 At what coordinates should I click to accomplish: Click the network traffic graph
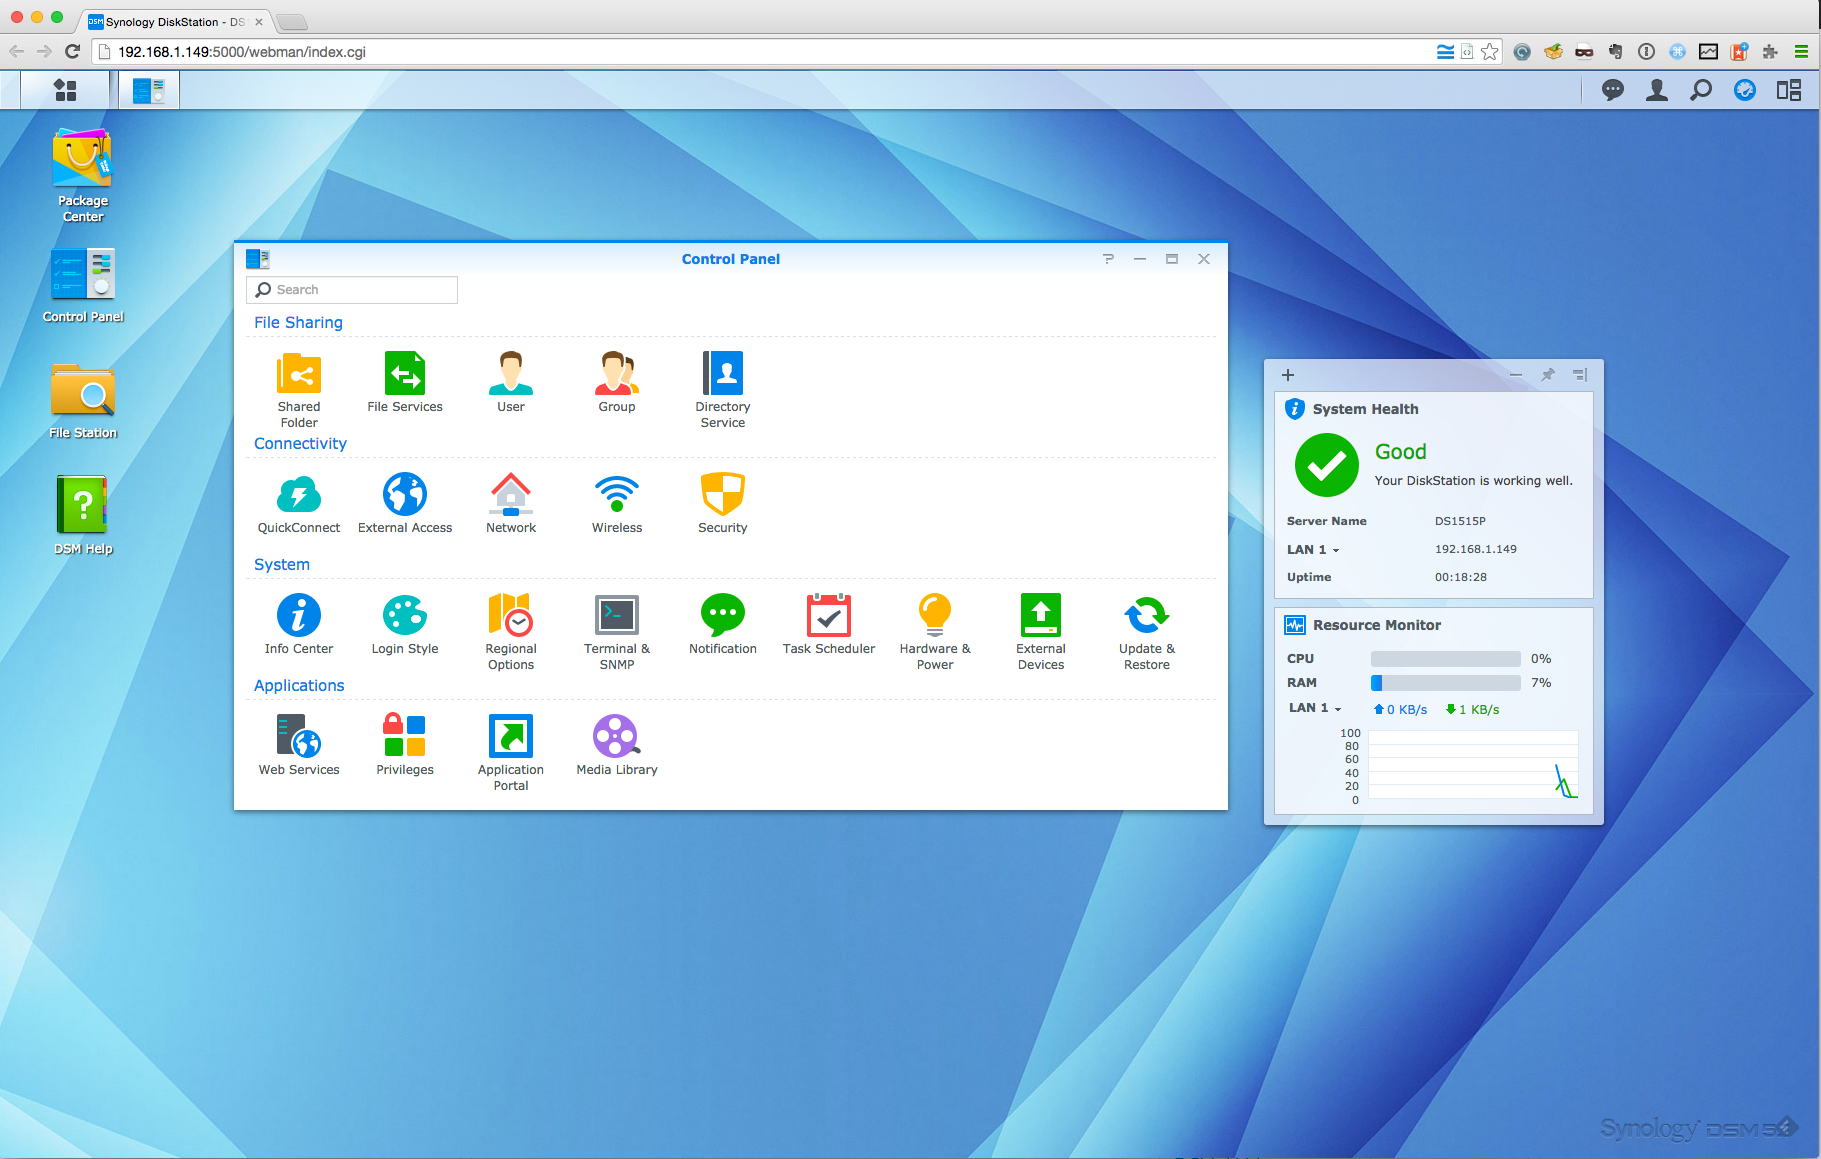[1473, 765]
